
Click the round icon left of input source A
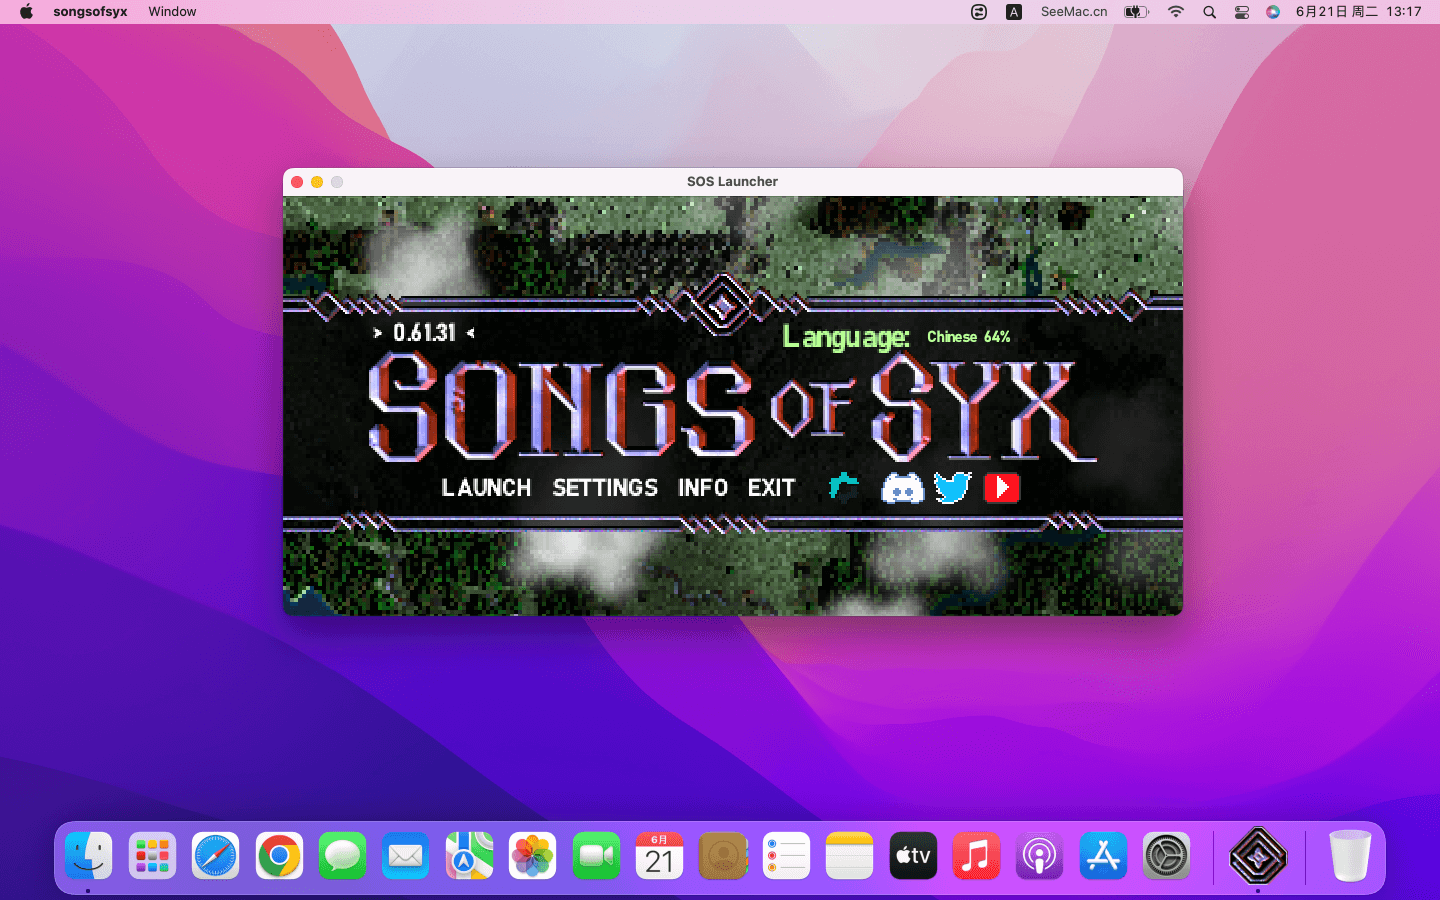pyautogui.click(x=979, y=12)
